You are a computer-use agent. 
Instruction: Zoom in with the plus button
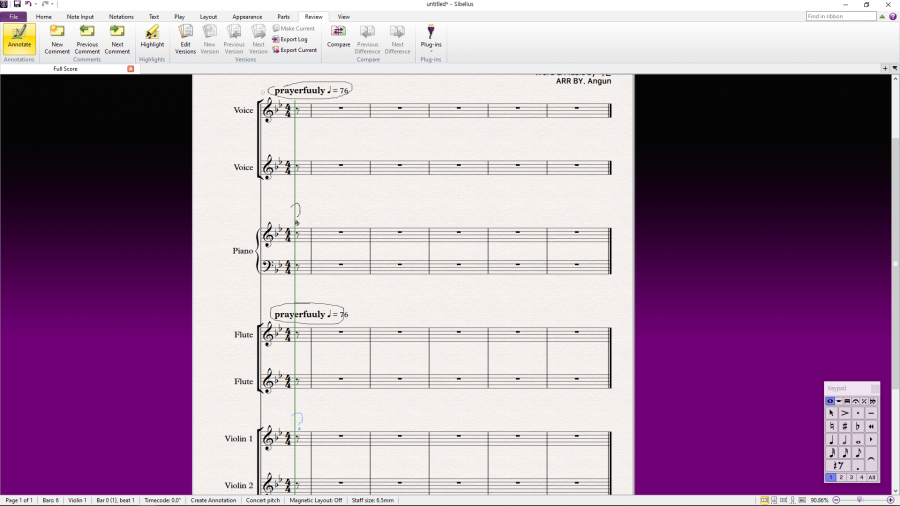(890, 500)
